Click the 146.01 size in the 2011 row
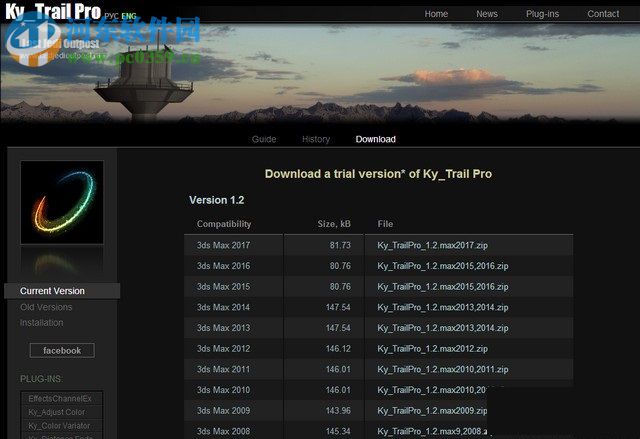 click(338, 370)
